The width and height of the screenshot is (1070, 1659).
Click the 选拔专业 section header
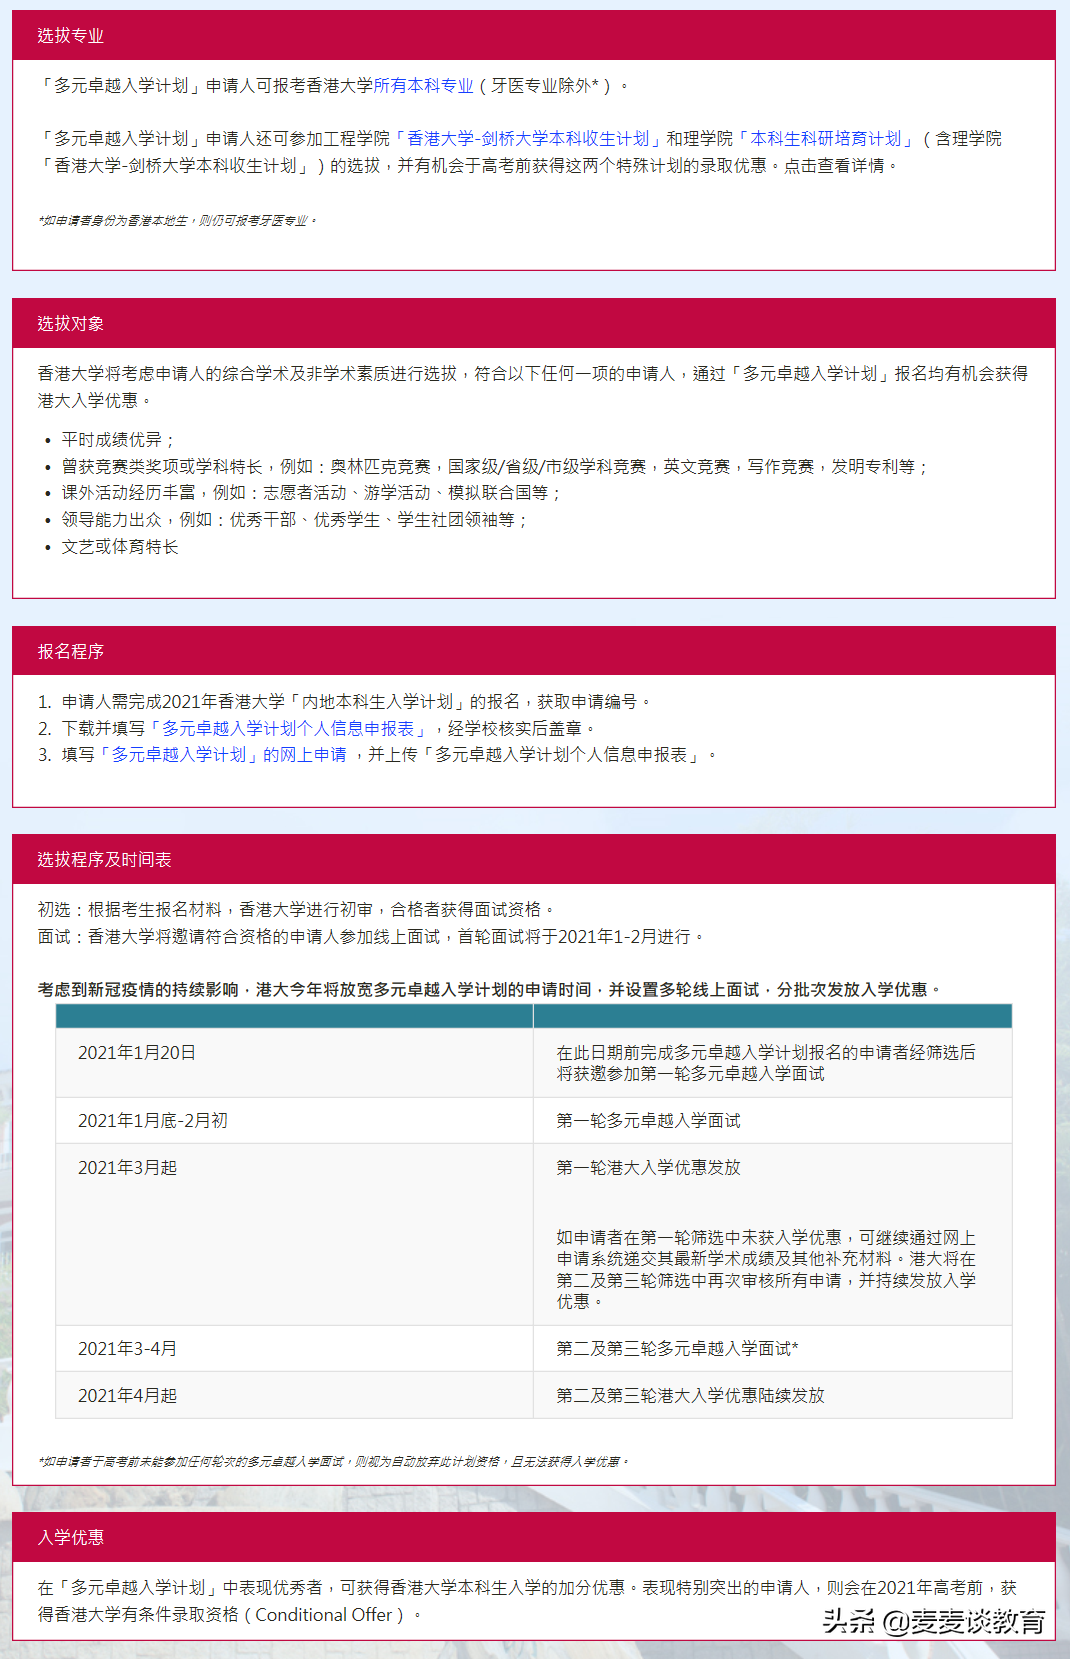coord(534,35)
